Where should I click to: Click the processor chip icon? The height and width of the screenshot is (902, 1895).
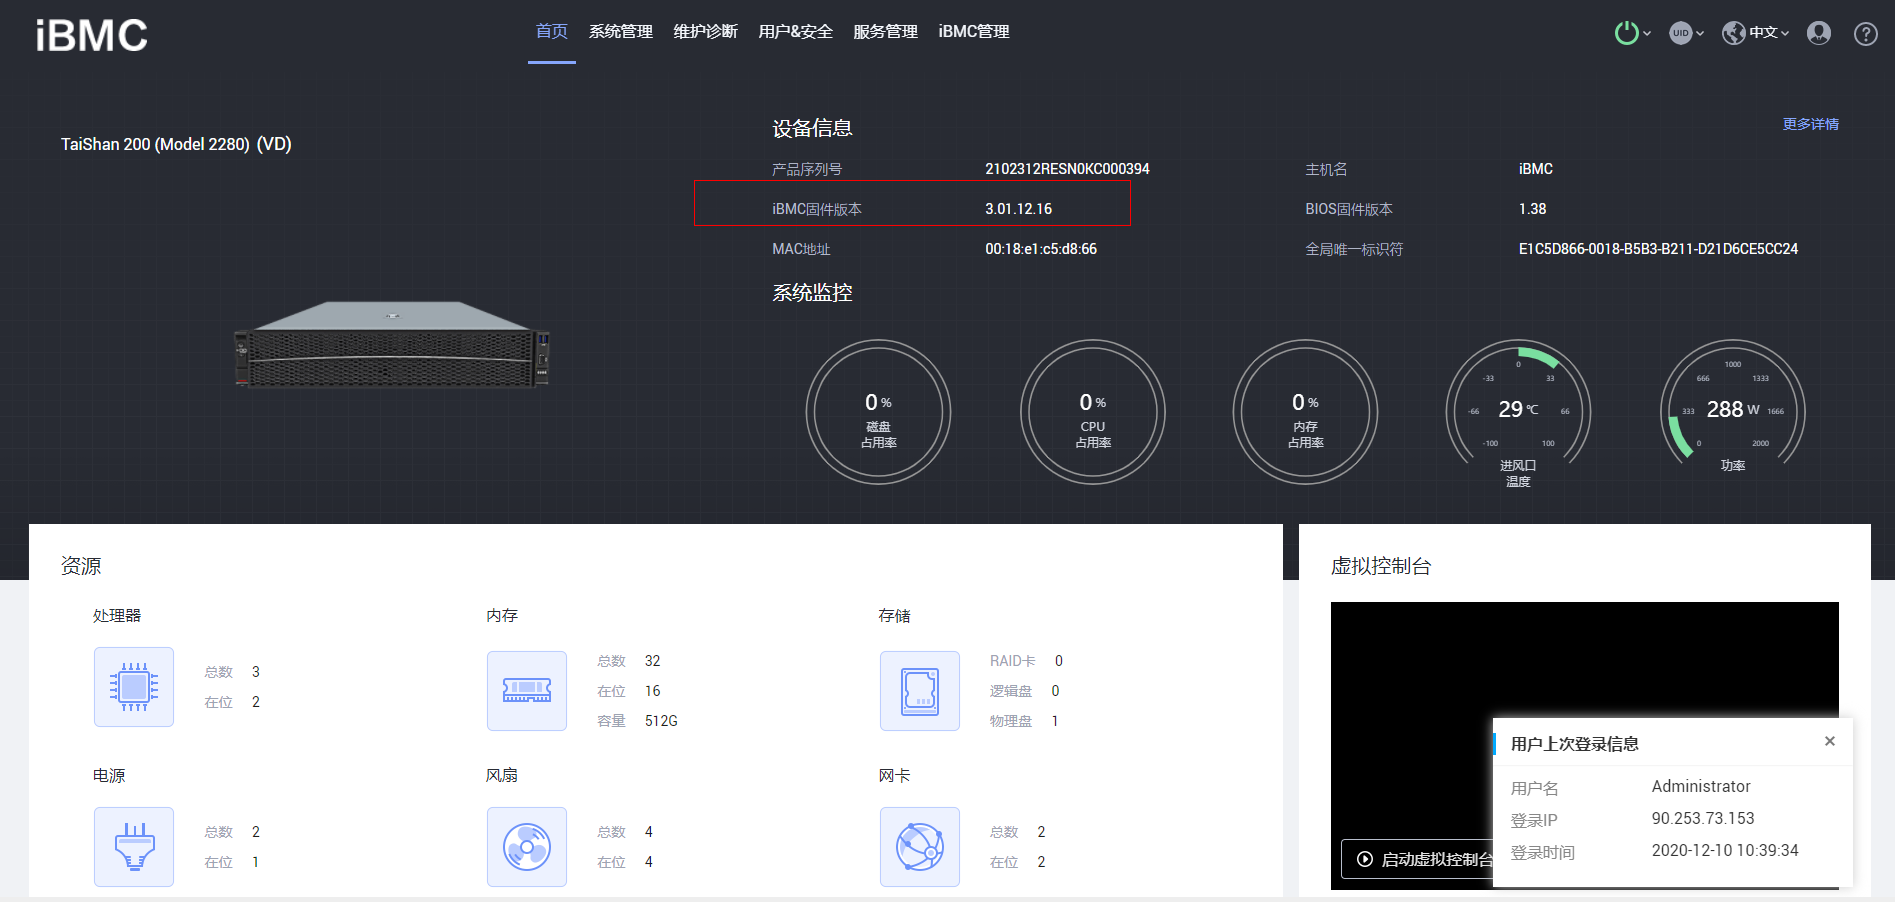pos(134,687)
